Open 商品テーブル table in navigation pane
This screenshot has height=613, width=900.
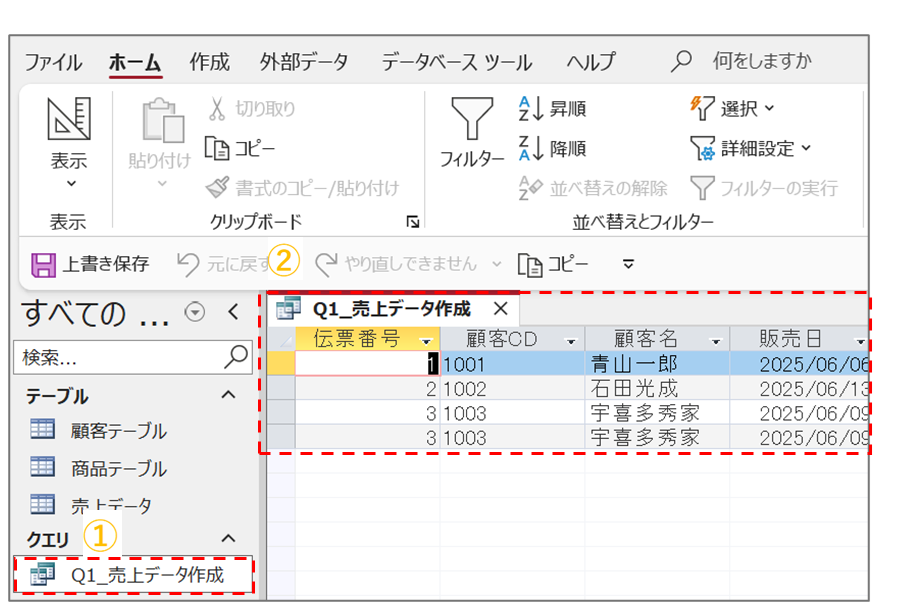tap(118, 468)
